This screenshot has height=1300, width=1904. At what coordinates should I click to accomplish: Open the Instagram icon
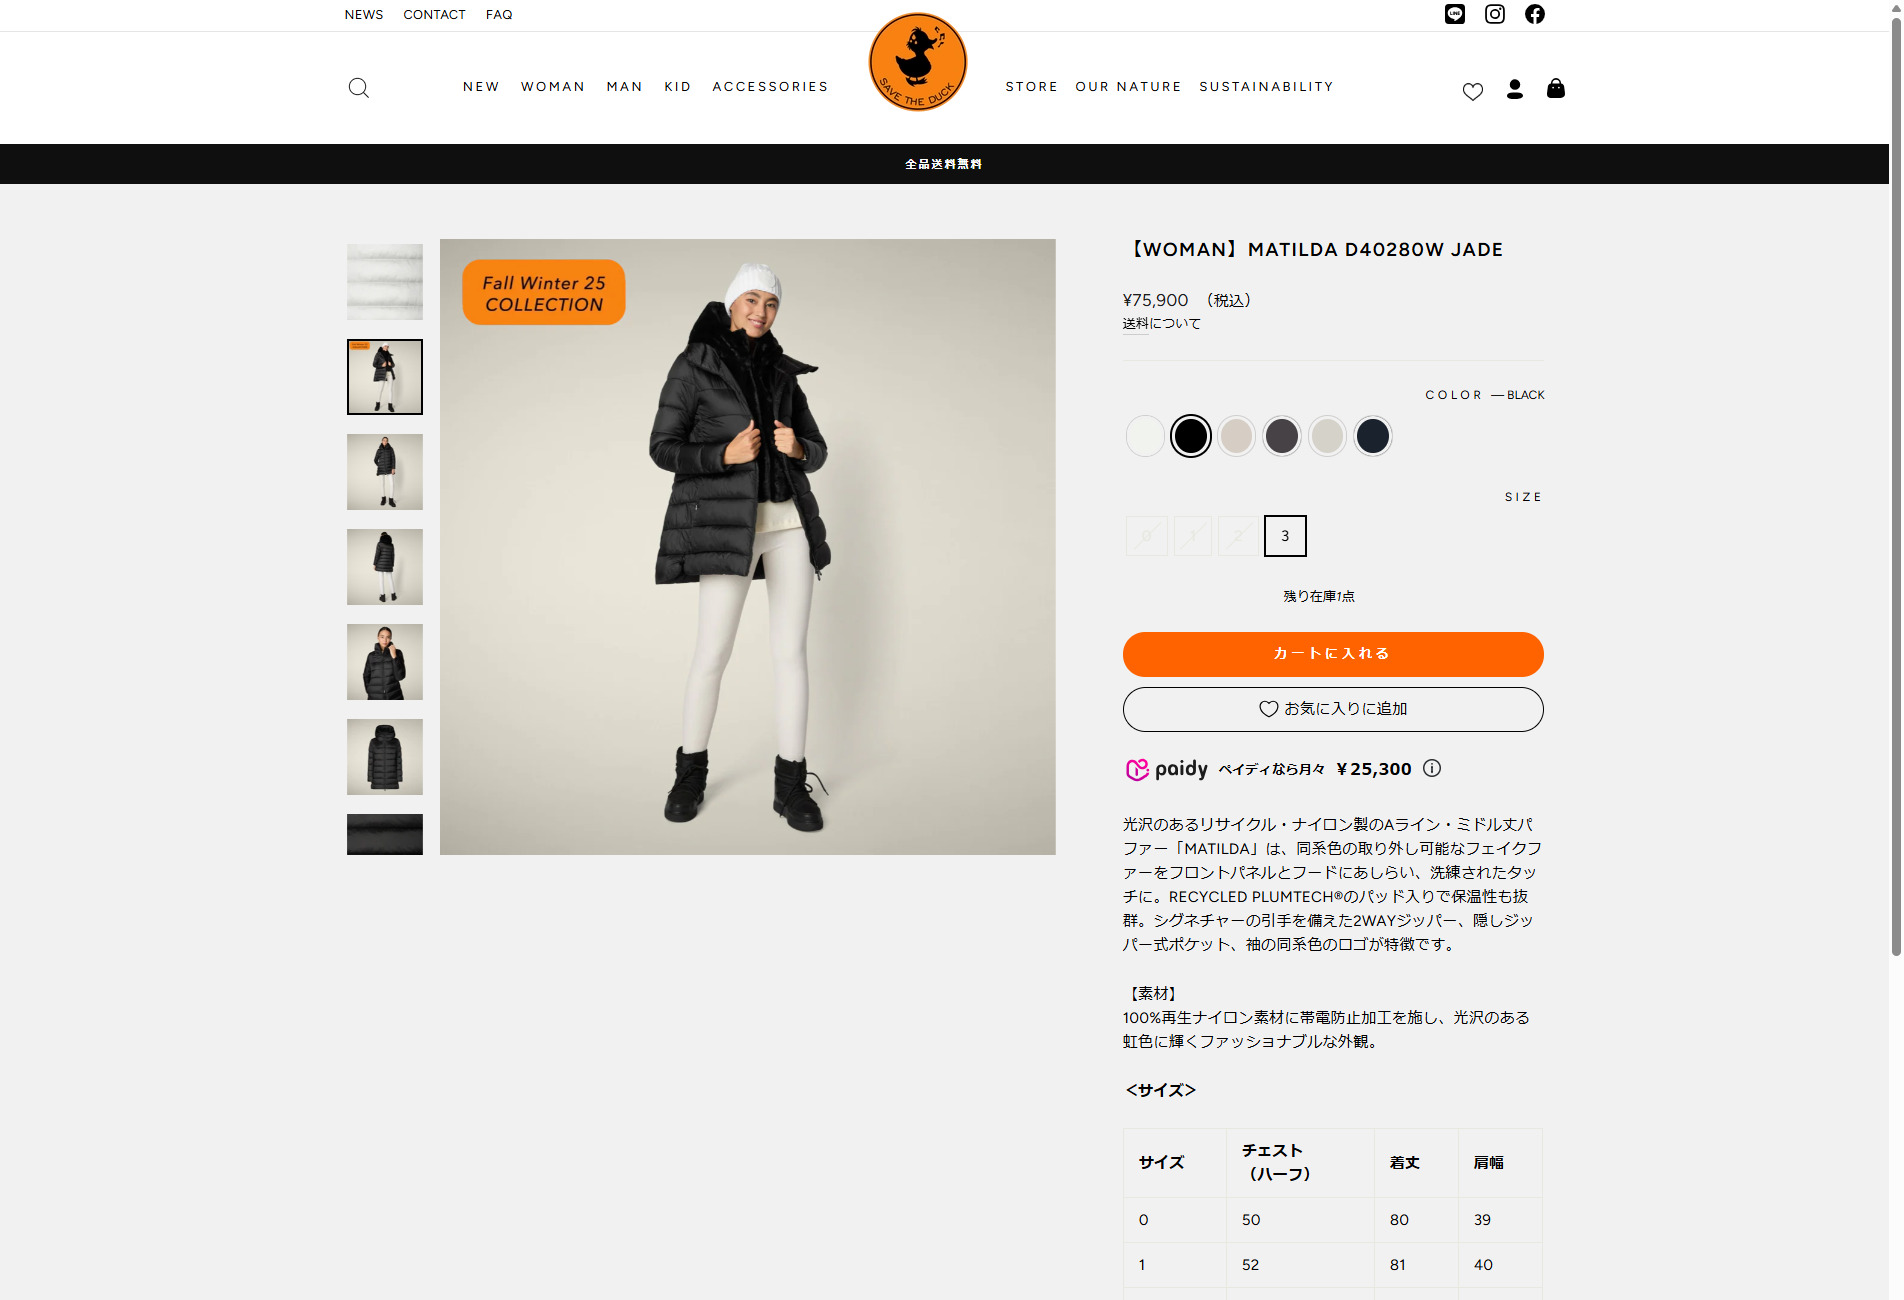[x=1495, y=14]
